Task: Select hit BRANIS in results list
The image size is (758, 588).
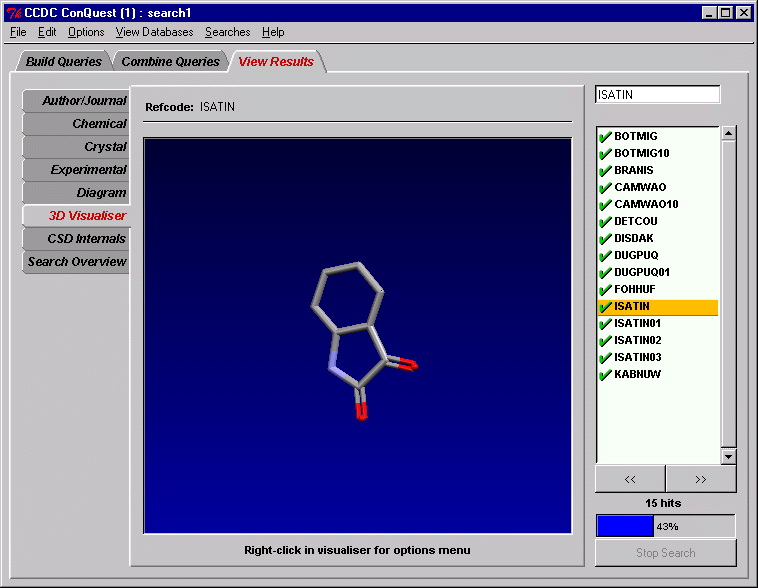Action: 634,170
